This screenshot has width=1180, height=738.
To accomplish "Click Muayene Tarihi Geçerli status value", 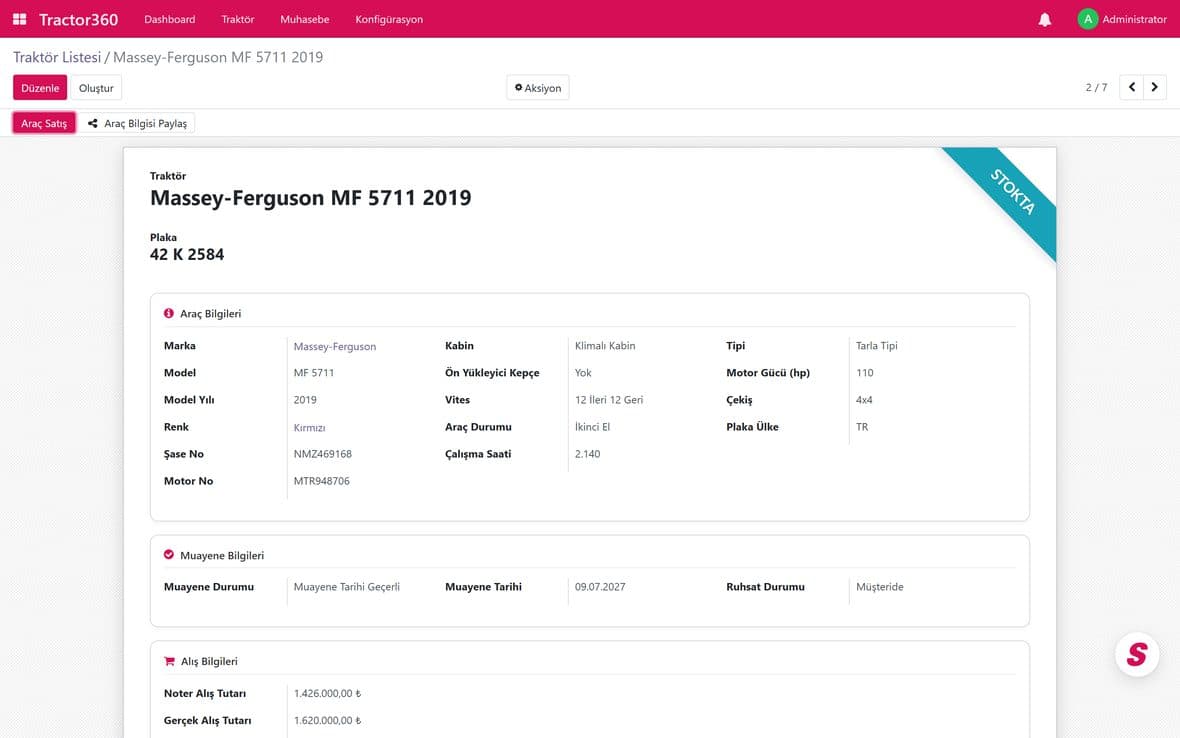I will [x=346, y=587].
